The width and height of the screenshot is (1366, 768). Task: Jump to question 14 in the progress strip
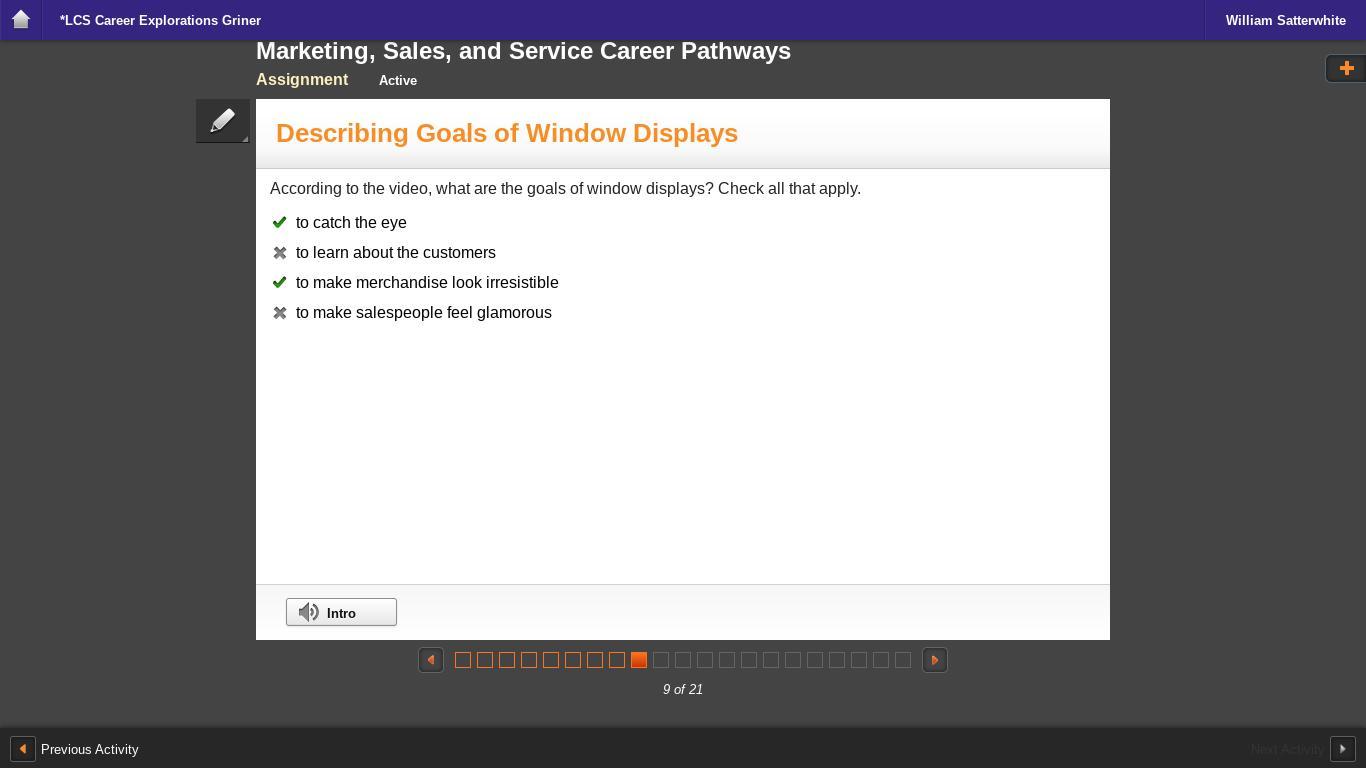749,660
